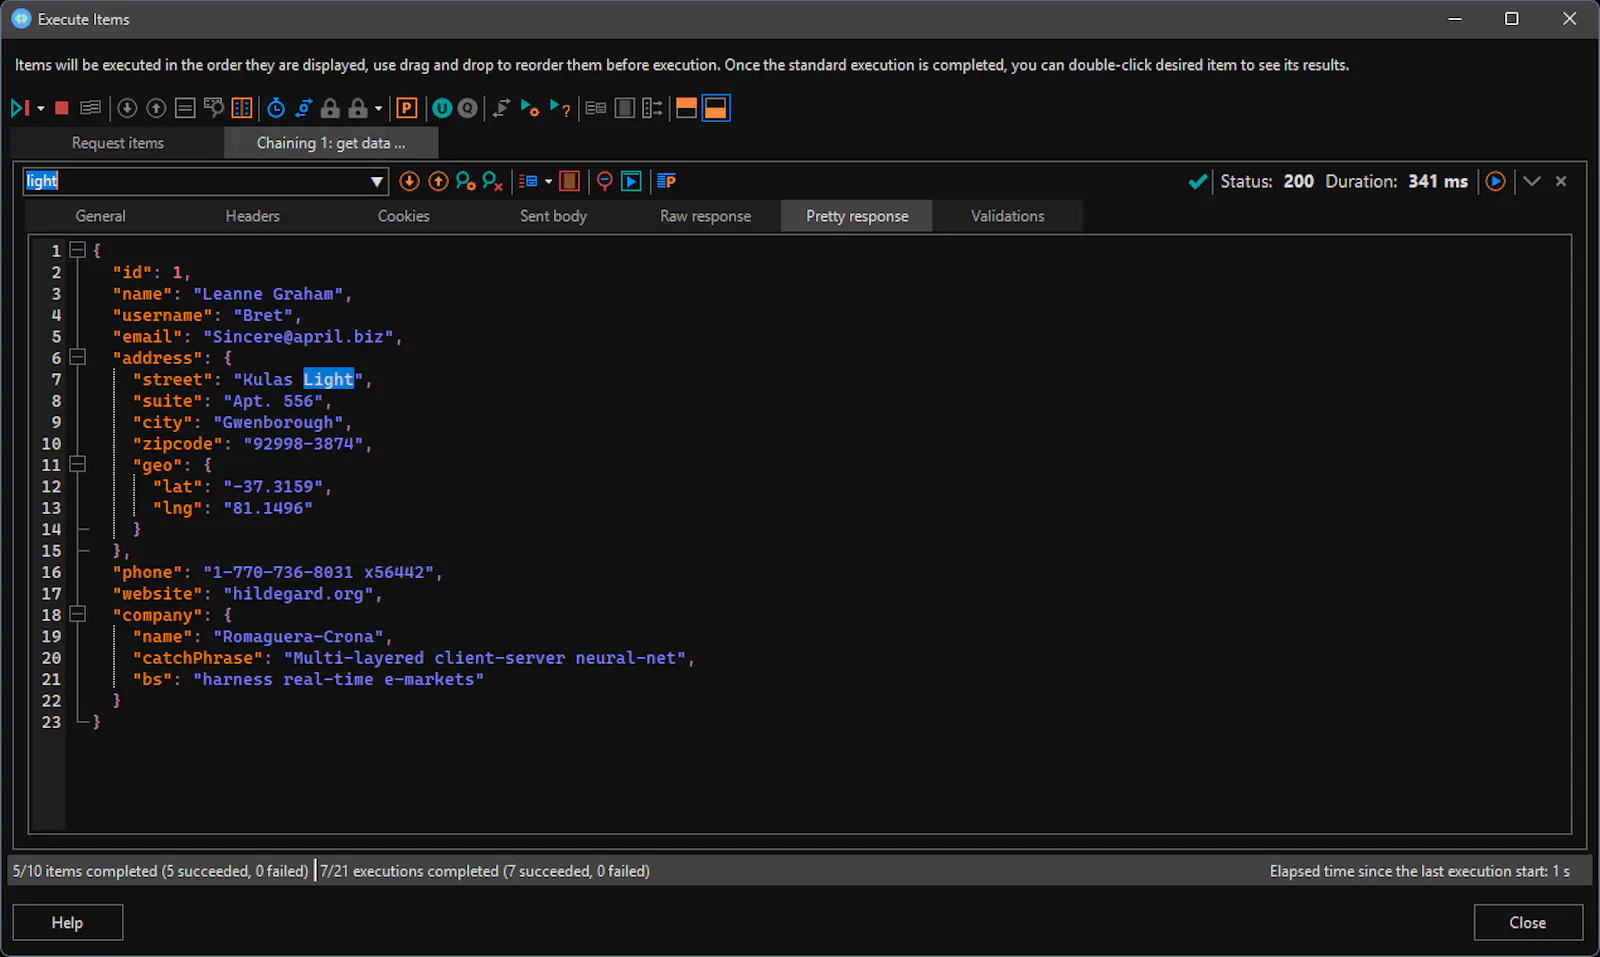1600x957 pixels.
Task: Click the play-with-question-mark icon
Action: pos(560,108)
